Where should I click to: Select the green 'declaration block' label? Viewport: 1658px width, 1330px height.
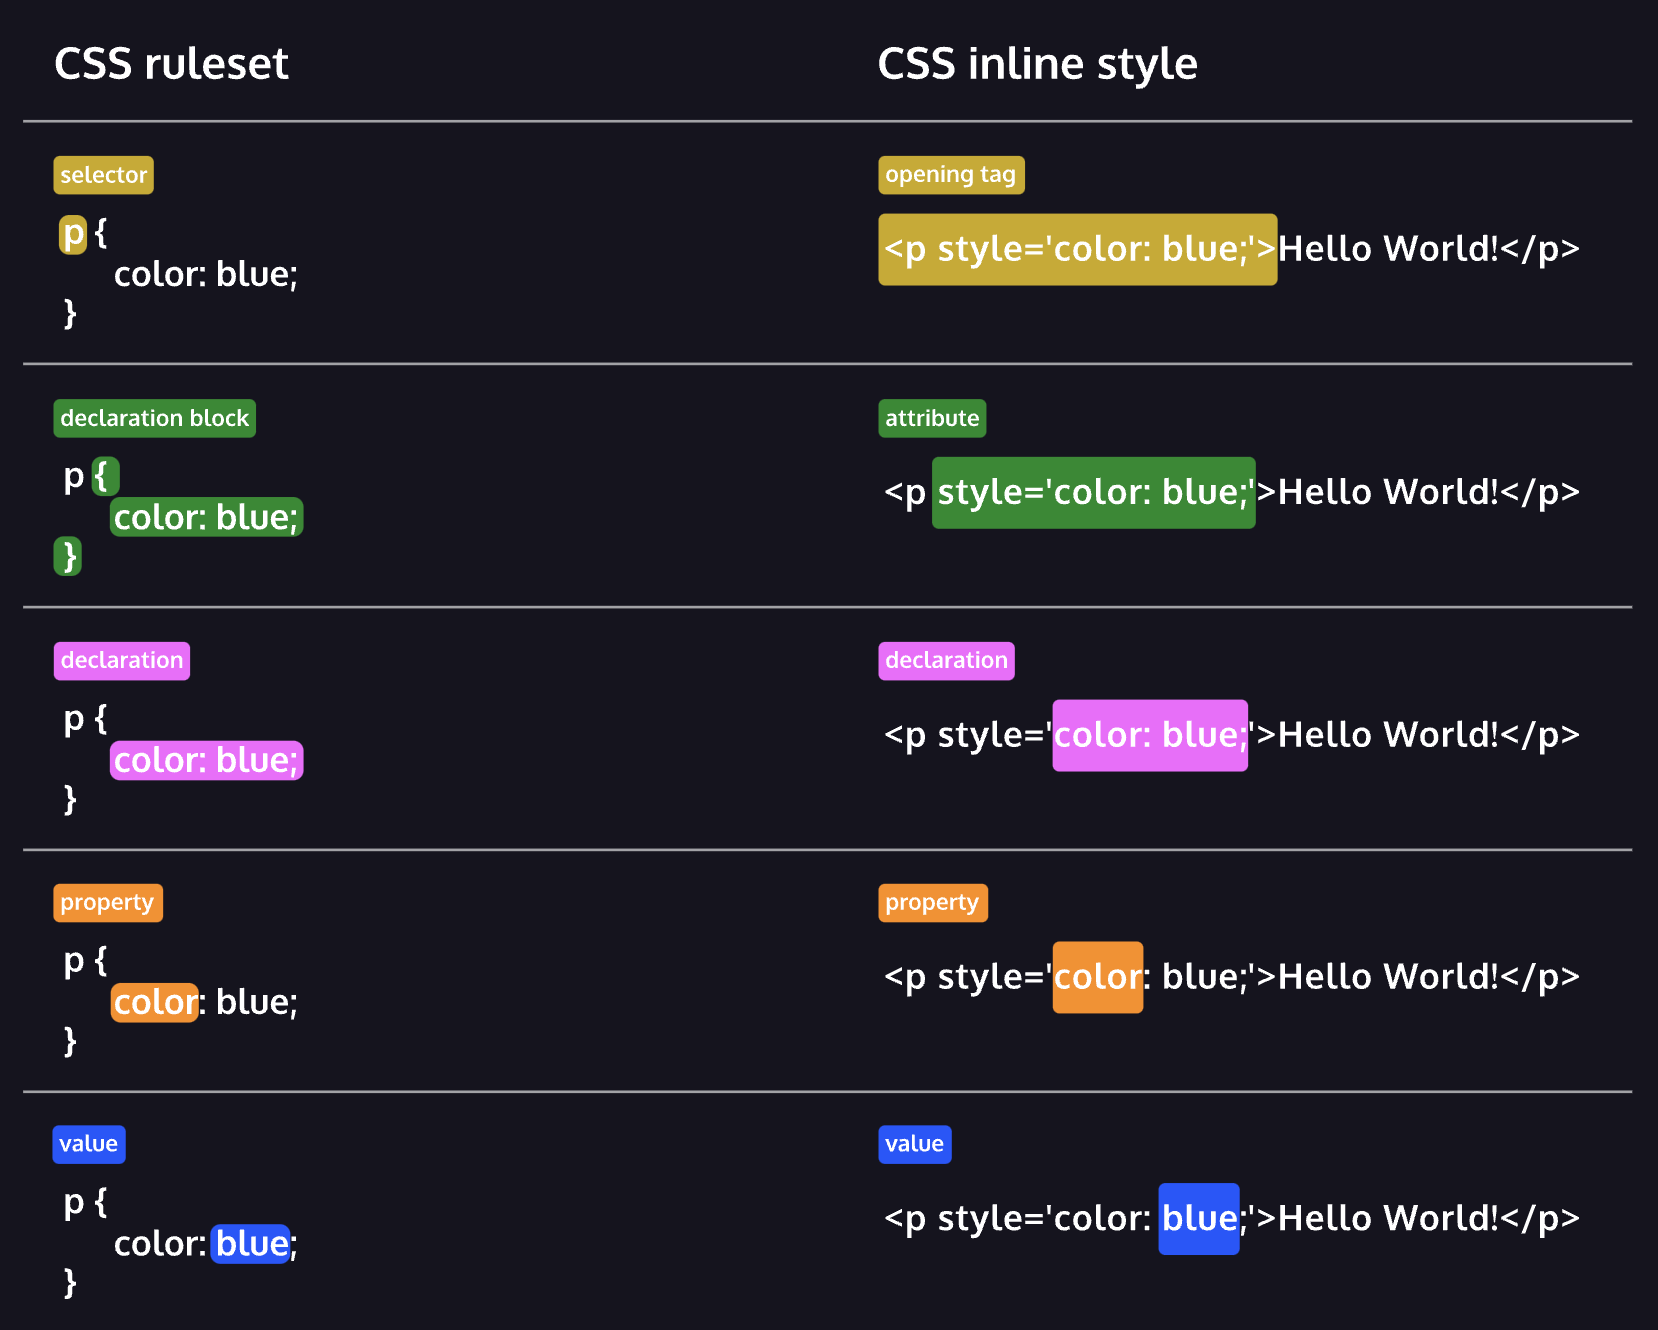[x=154, y=418]
